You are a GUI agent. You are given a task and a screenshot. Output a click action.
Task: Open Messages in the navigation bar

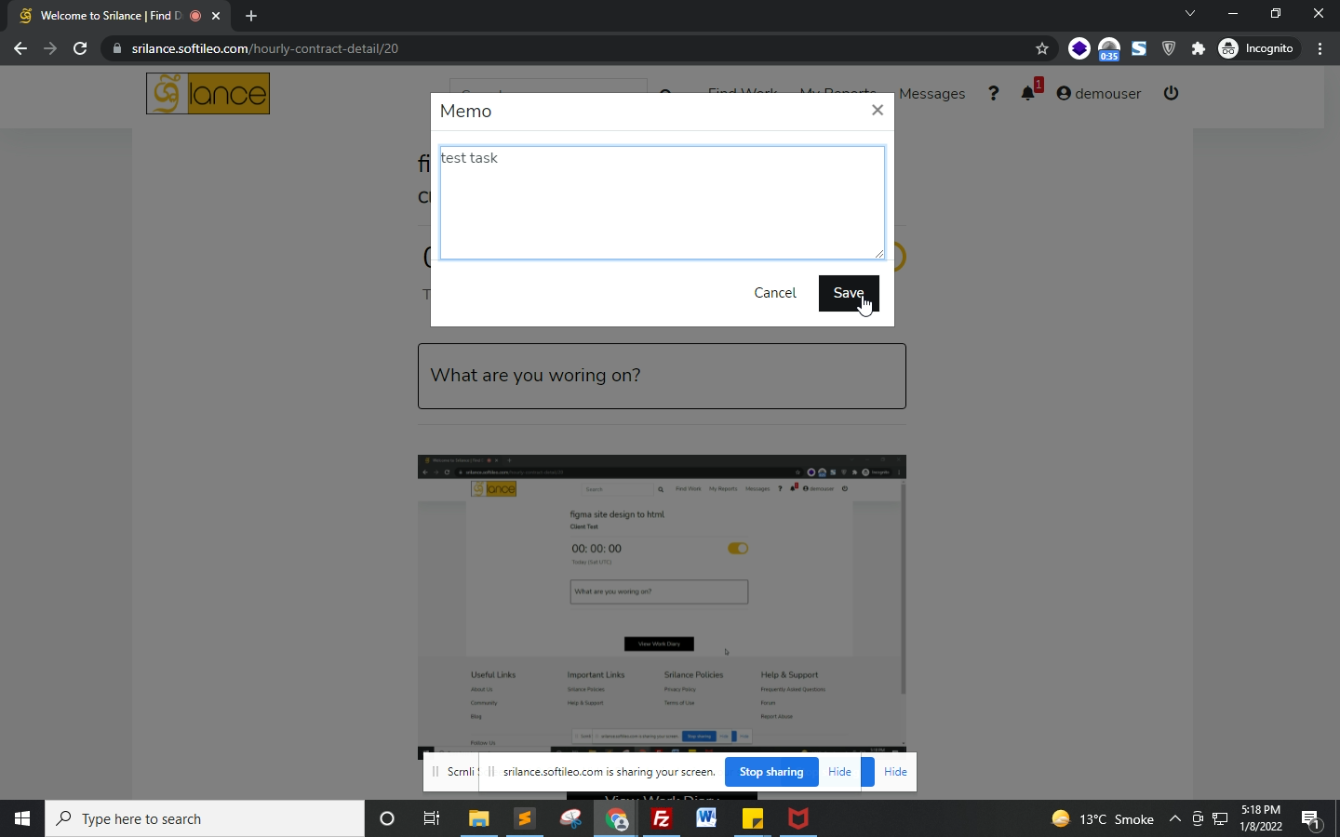[x=931, y=93]
